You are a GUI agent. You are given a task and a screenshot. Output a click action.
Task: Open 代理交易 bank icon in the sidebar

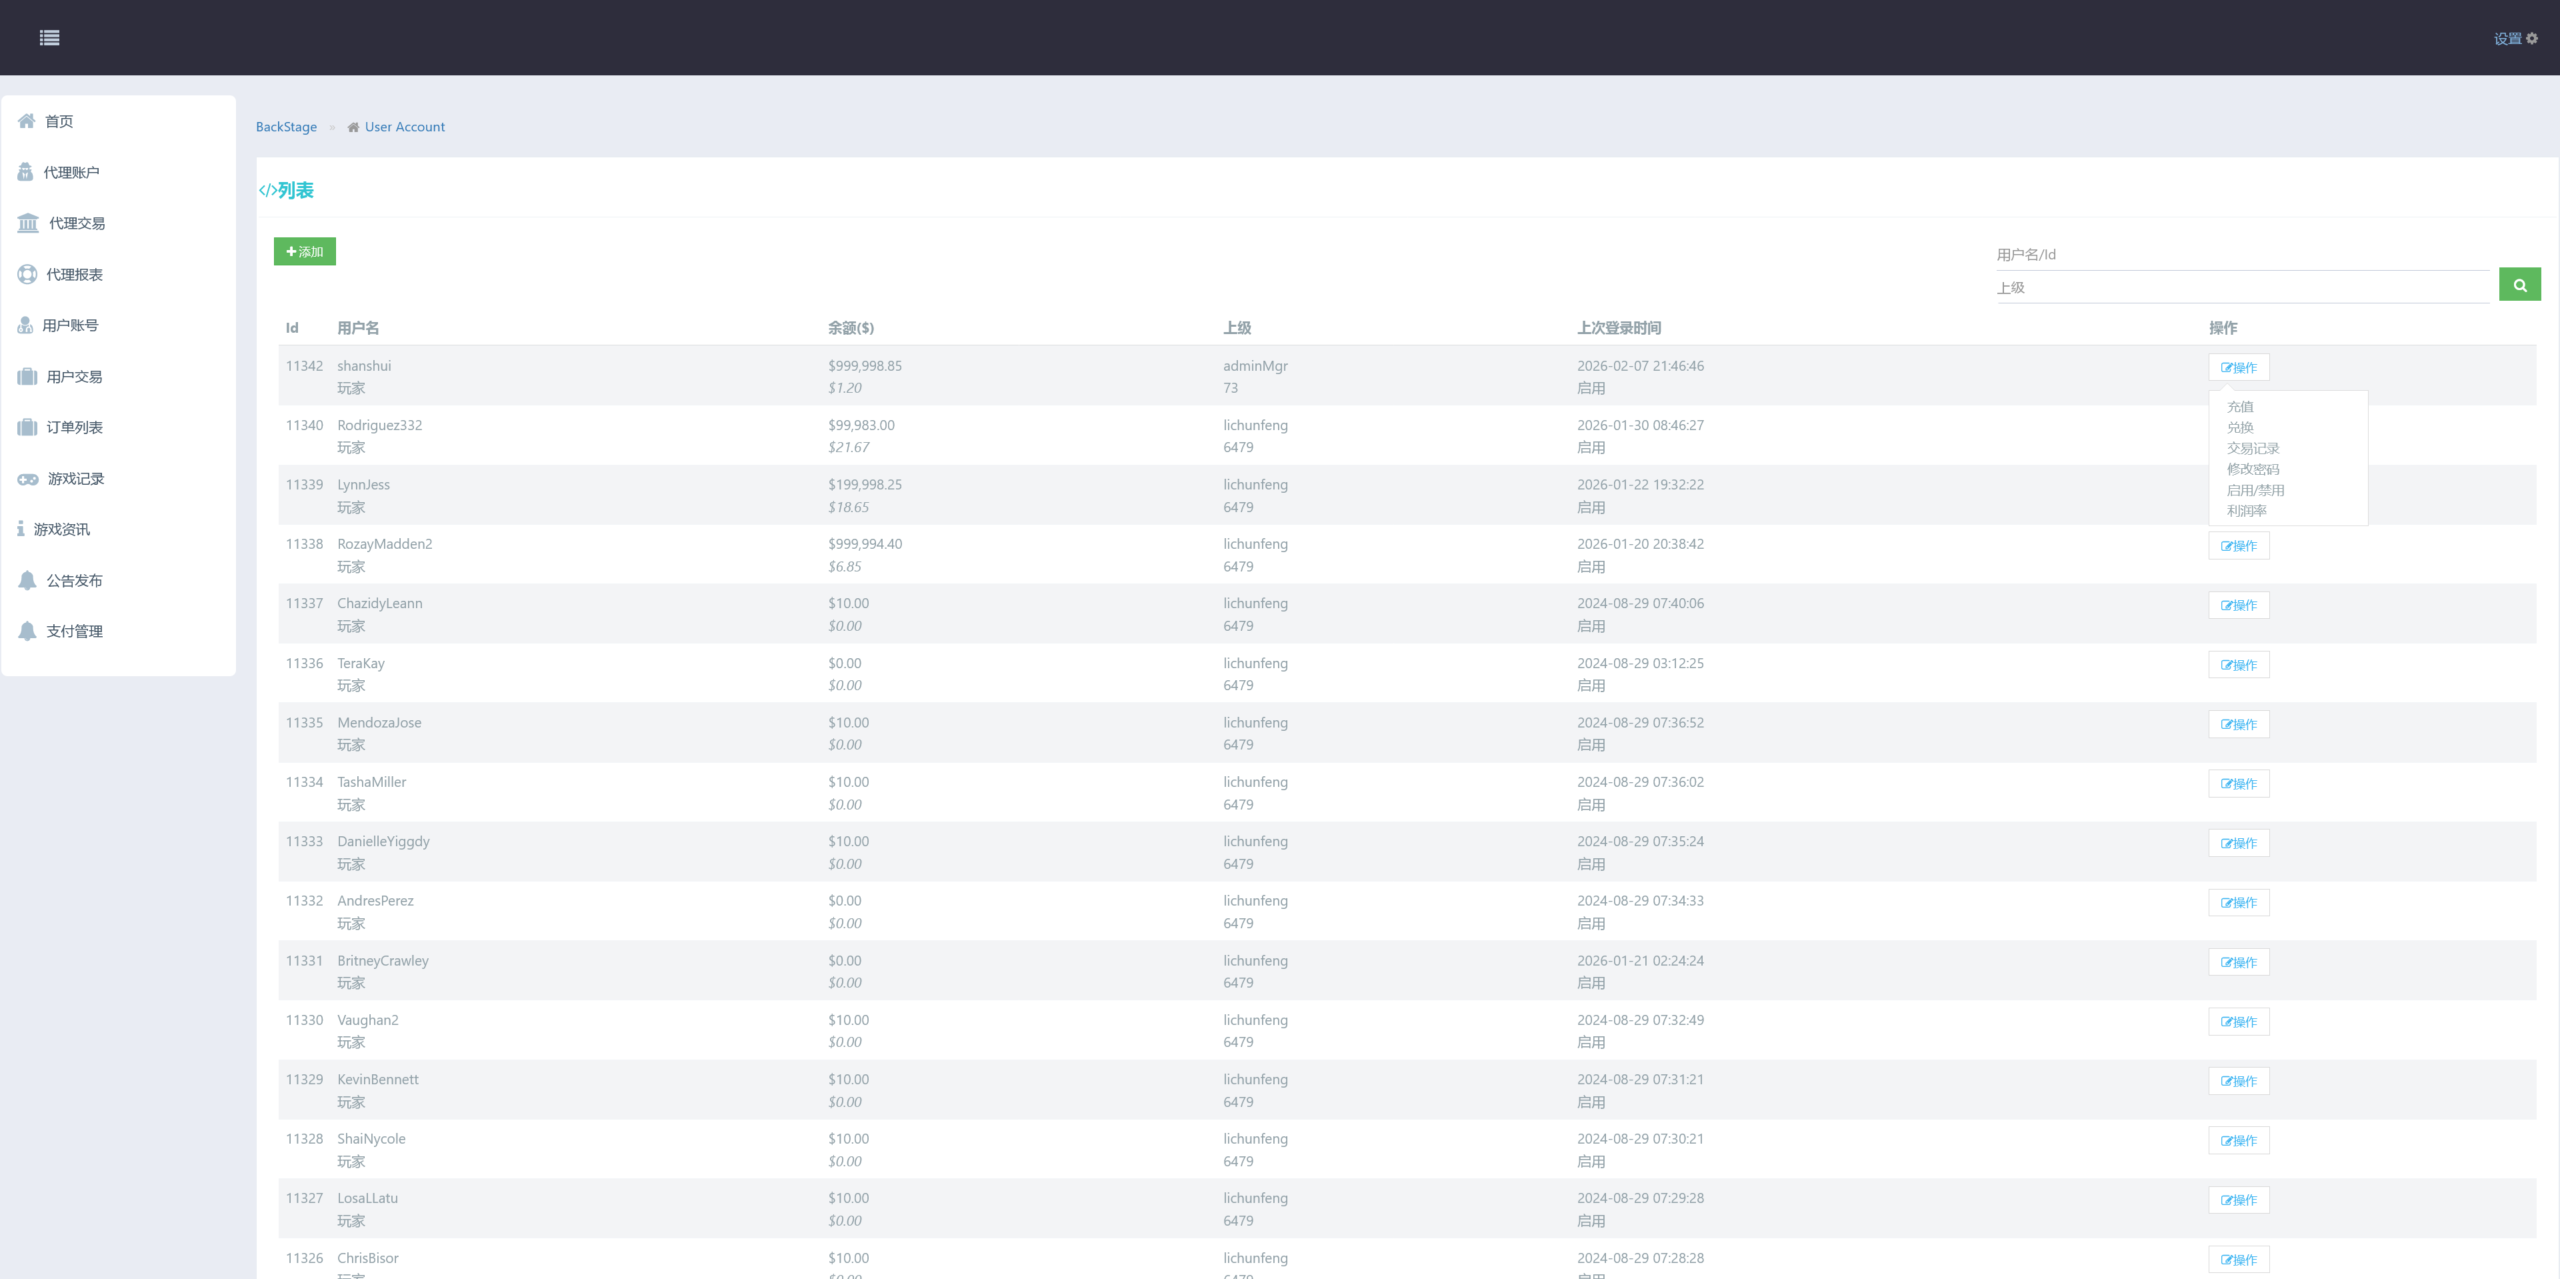click(28, 223)
